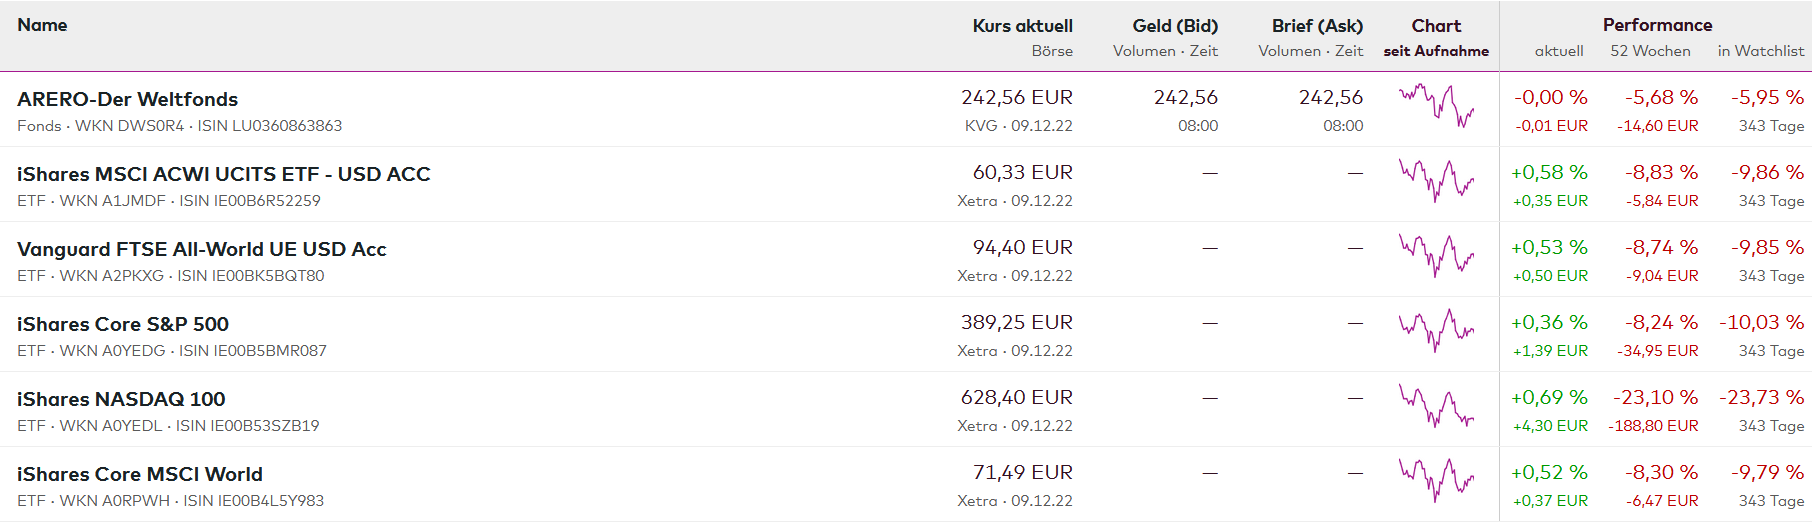Open the iShares MSCI ACWI sparkline chart
This screenshot has height=522, width=1812.
pos(1436,181)
